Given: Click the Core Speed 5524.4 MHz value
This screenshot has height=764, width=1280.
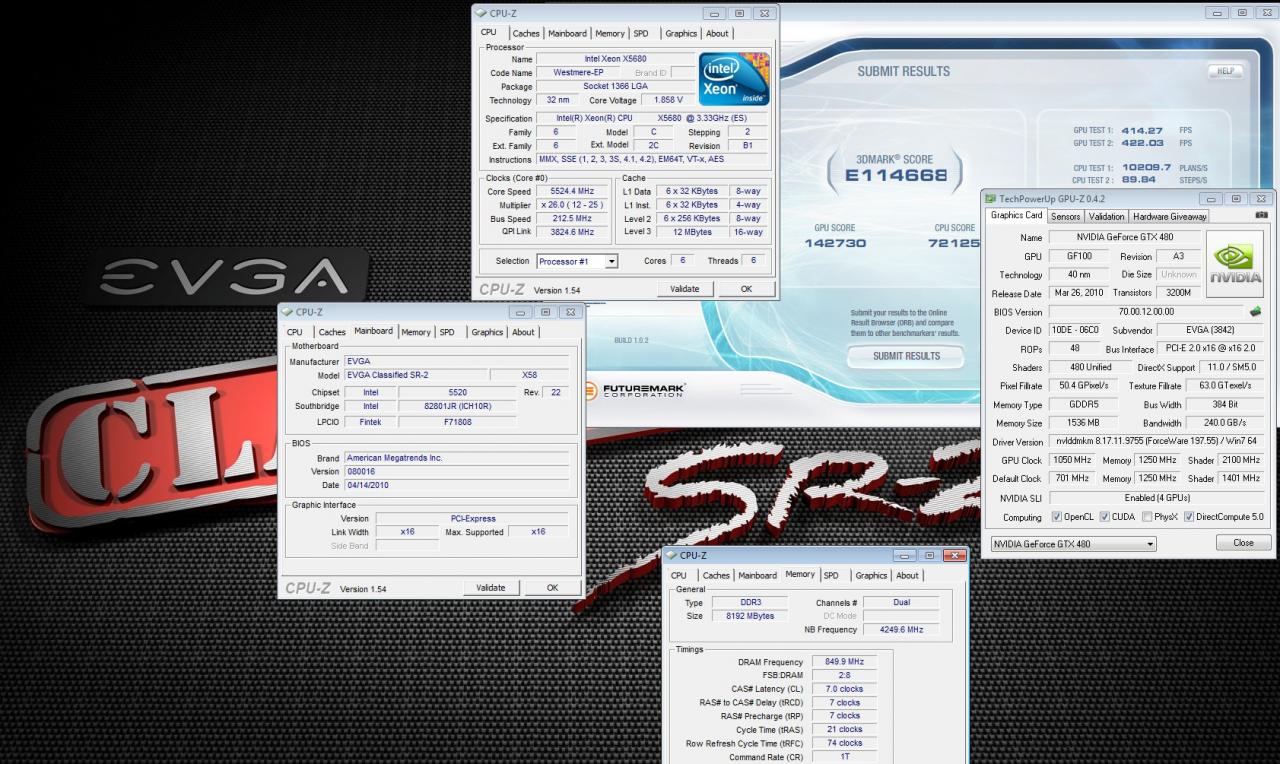Looking at the screenshot, I should point(572,191).
